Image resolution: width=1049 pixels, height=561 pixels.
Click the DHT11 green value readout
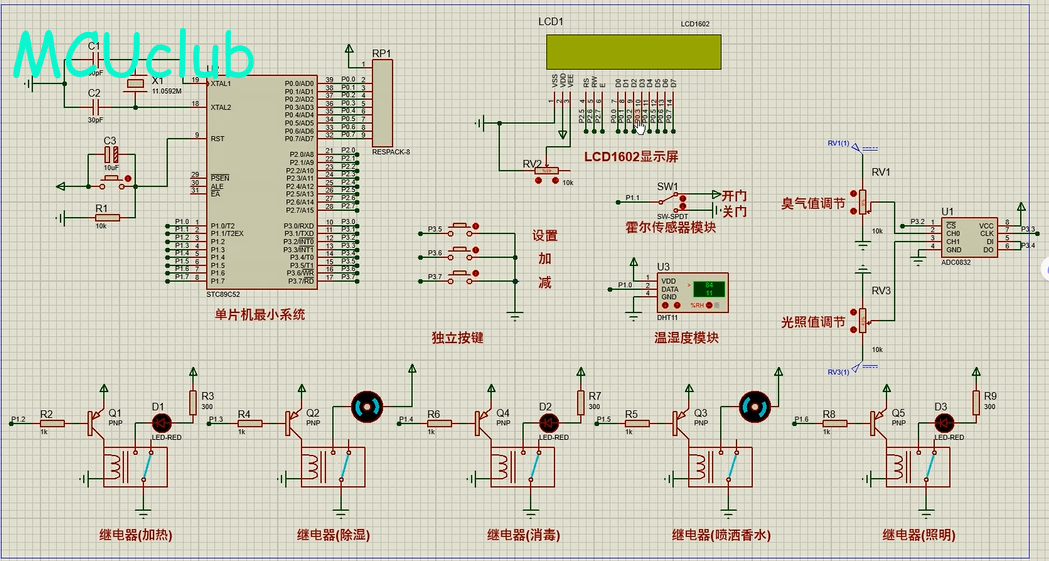[708, 289]
